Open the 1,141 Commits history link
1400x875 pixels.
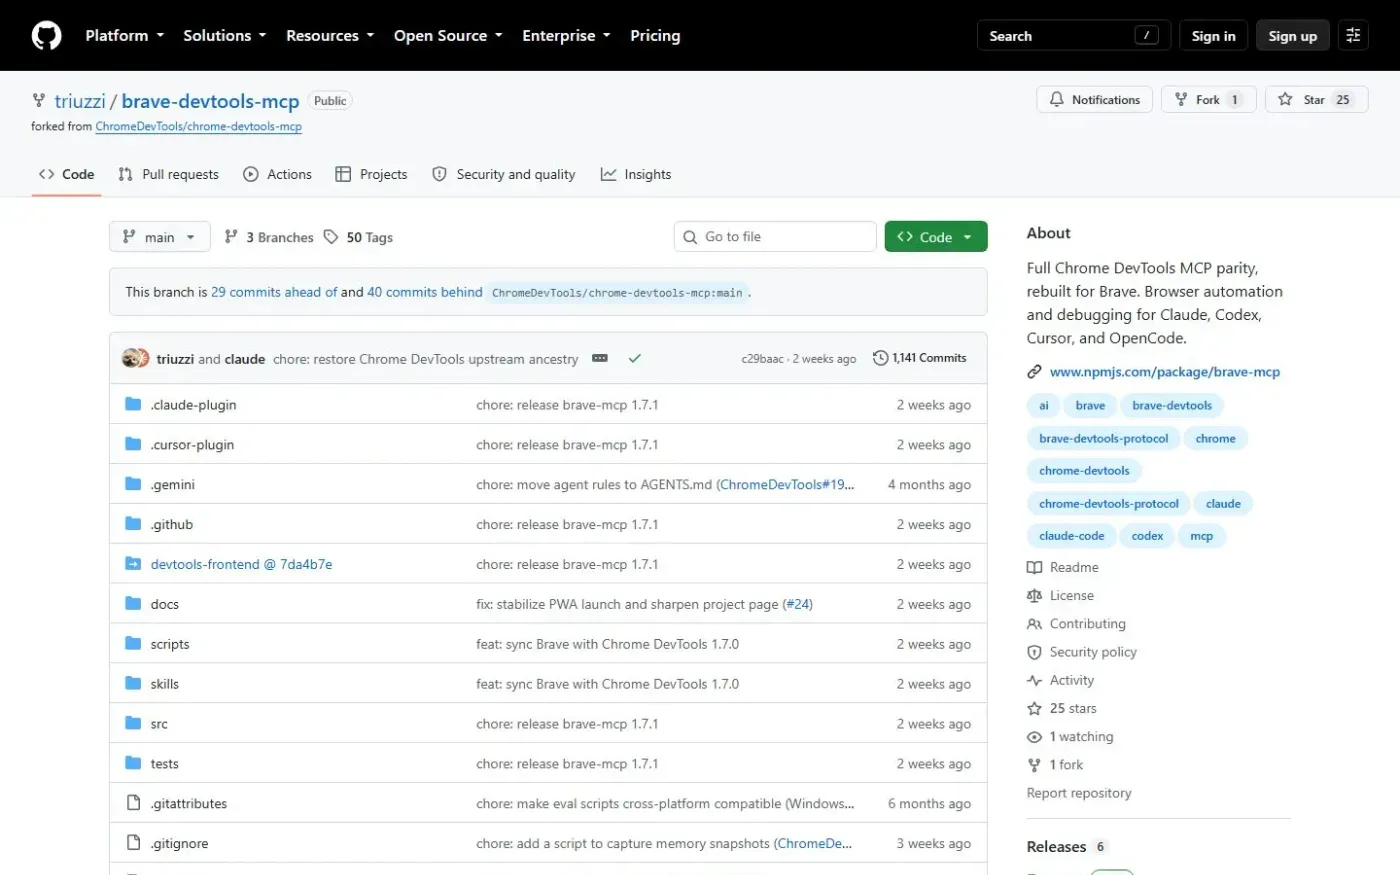[920, 358]
